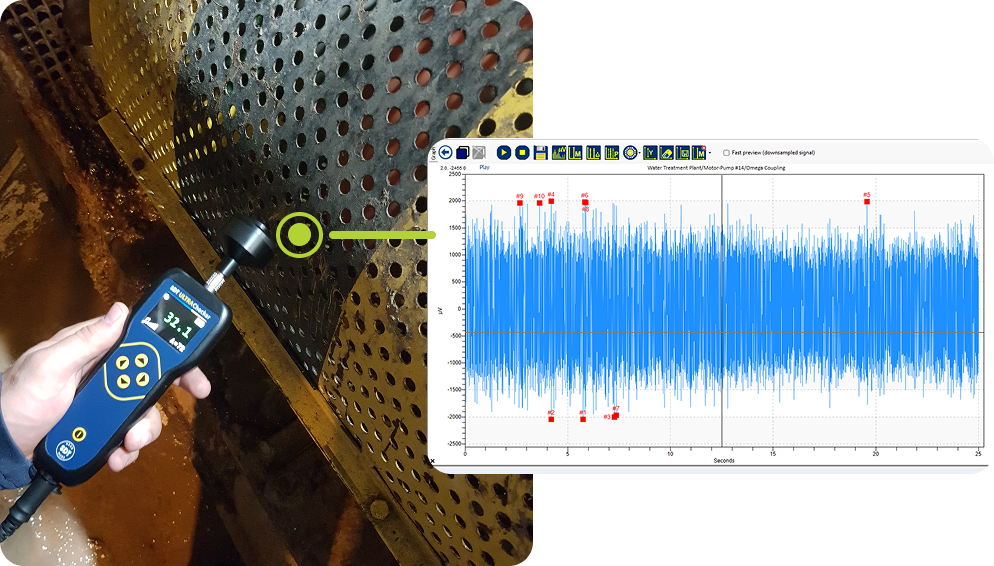Image resolution: width=994 pixels, height=566 pixels.
Task: Click the marker M chart icon
Action: tap(576, 153)
